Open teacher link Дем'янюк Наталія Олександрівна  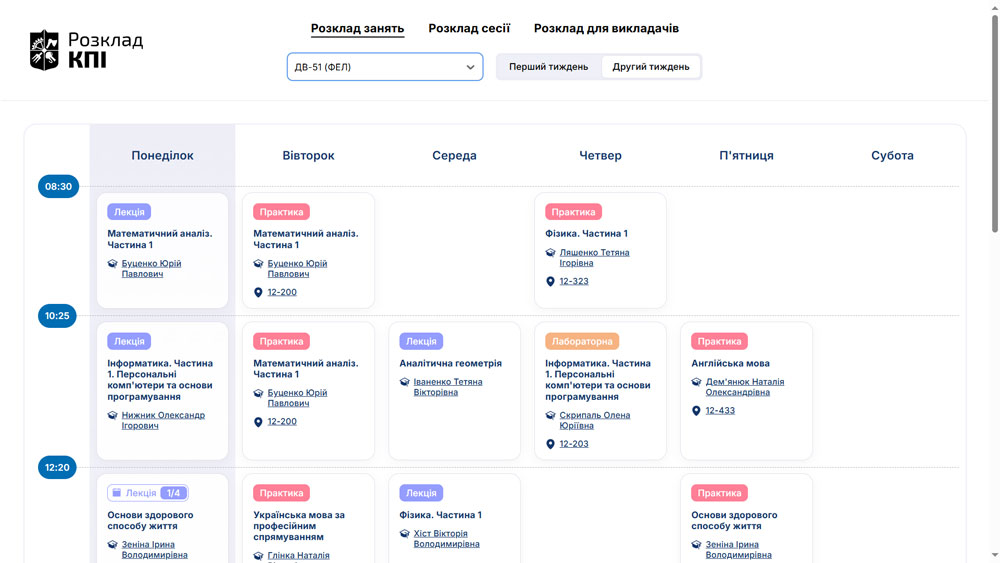(x=745, y=387)
